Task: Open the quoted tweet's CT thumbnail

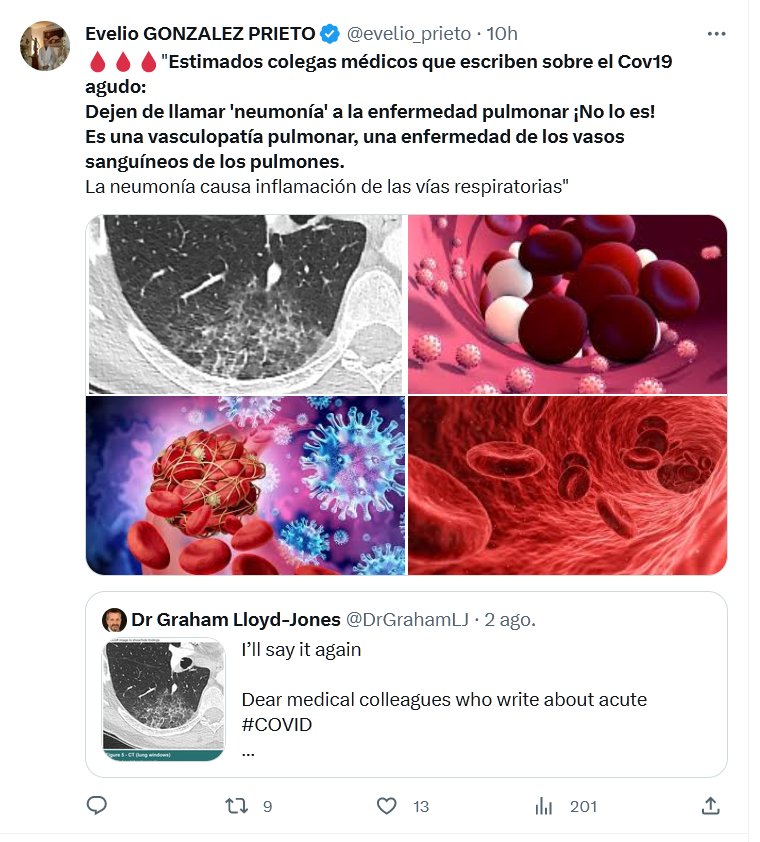Action: (164, 700)
